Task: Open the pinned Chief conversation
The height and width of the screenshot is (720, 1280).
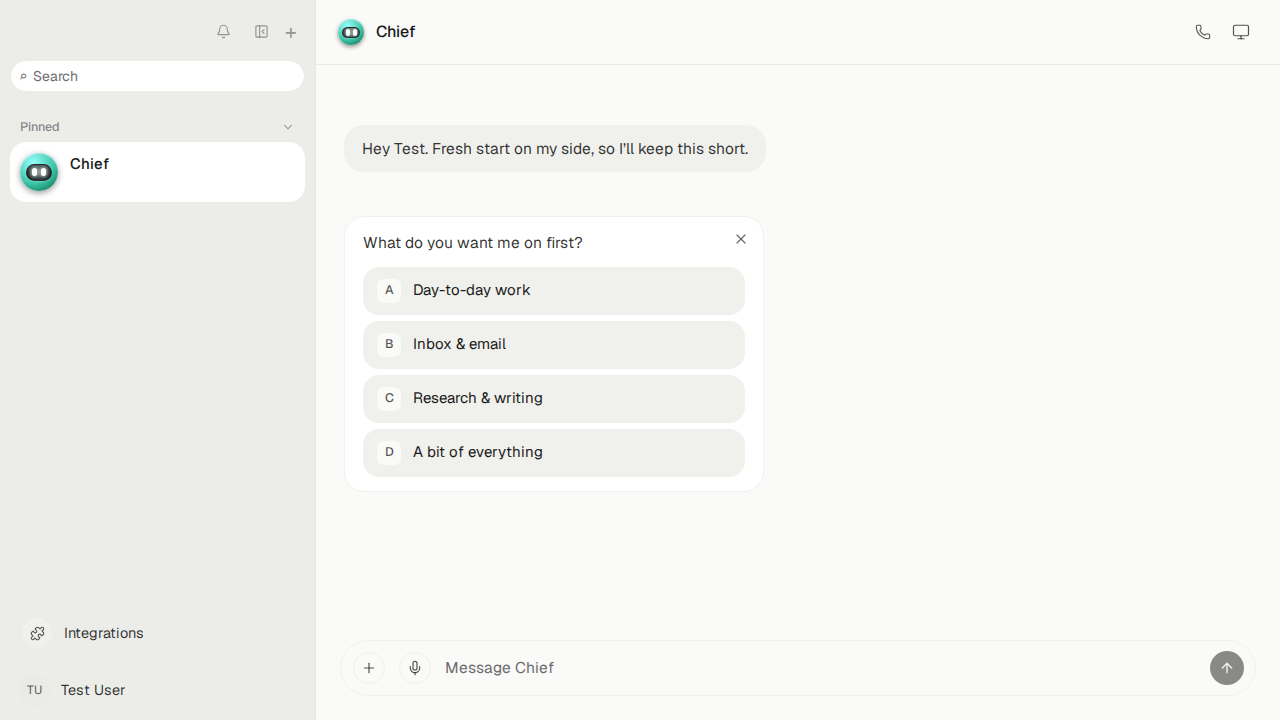Action: click(x=157, y=172)
